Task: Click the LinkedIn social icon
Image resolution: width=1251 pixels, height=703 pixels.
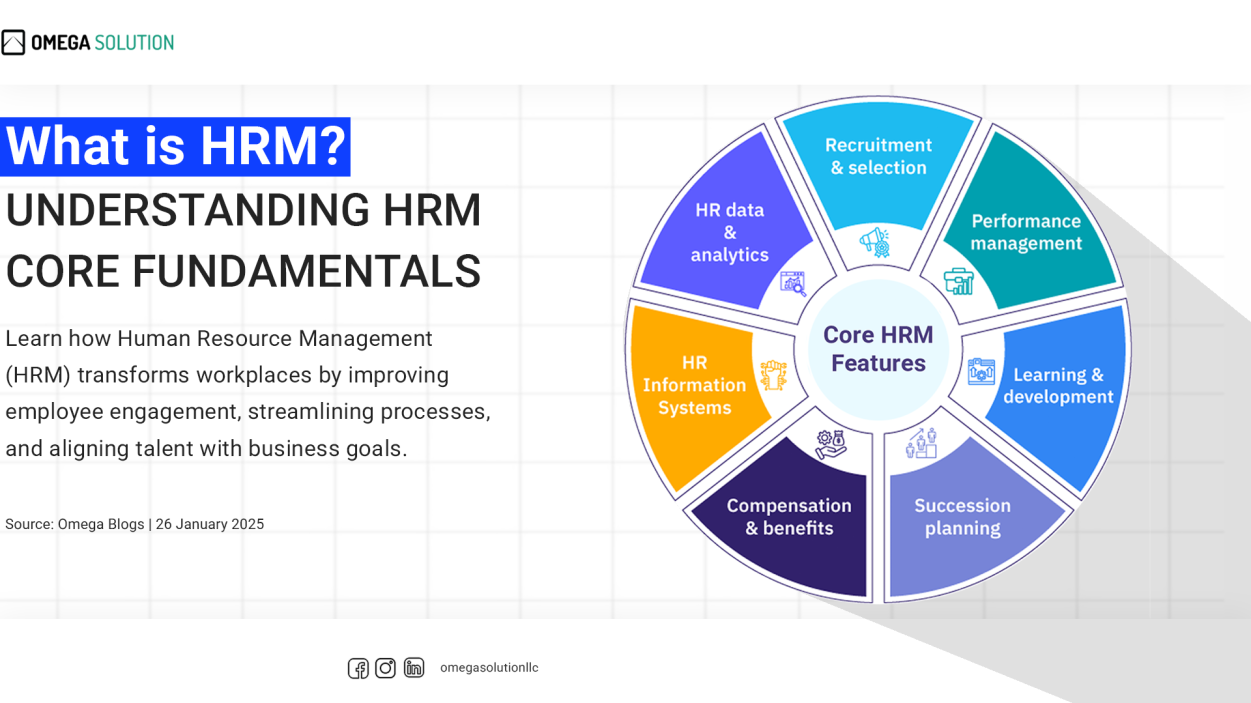Action: (413, 668)
